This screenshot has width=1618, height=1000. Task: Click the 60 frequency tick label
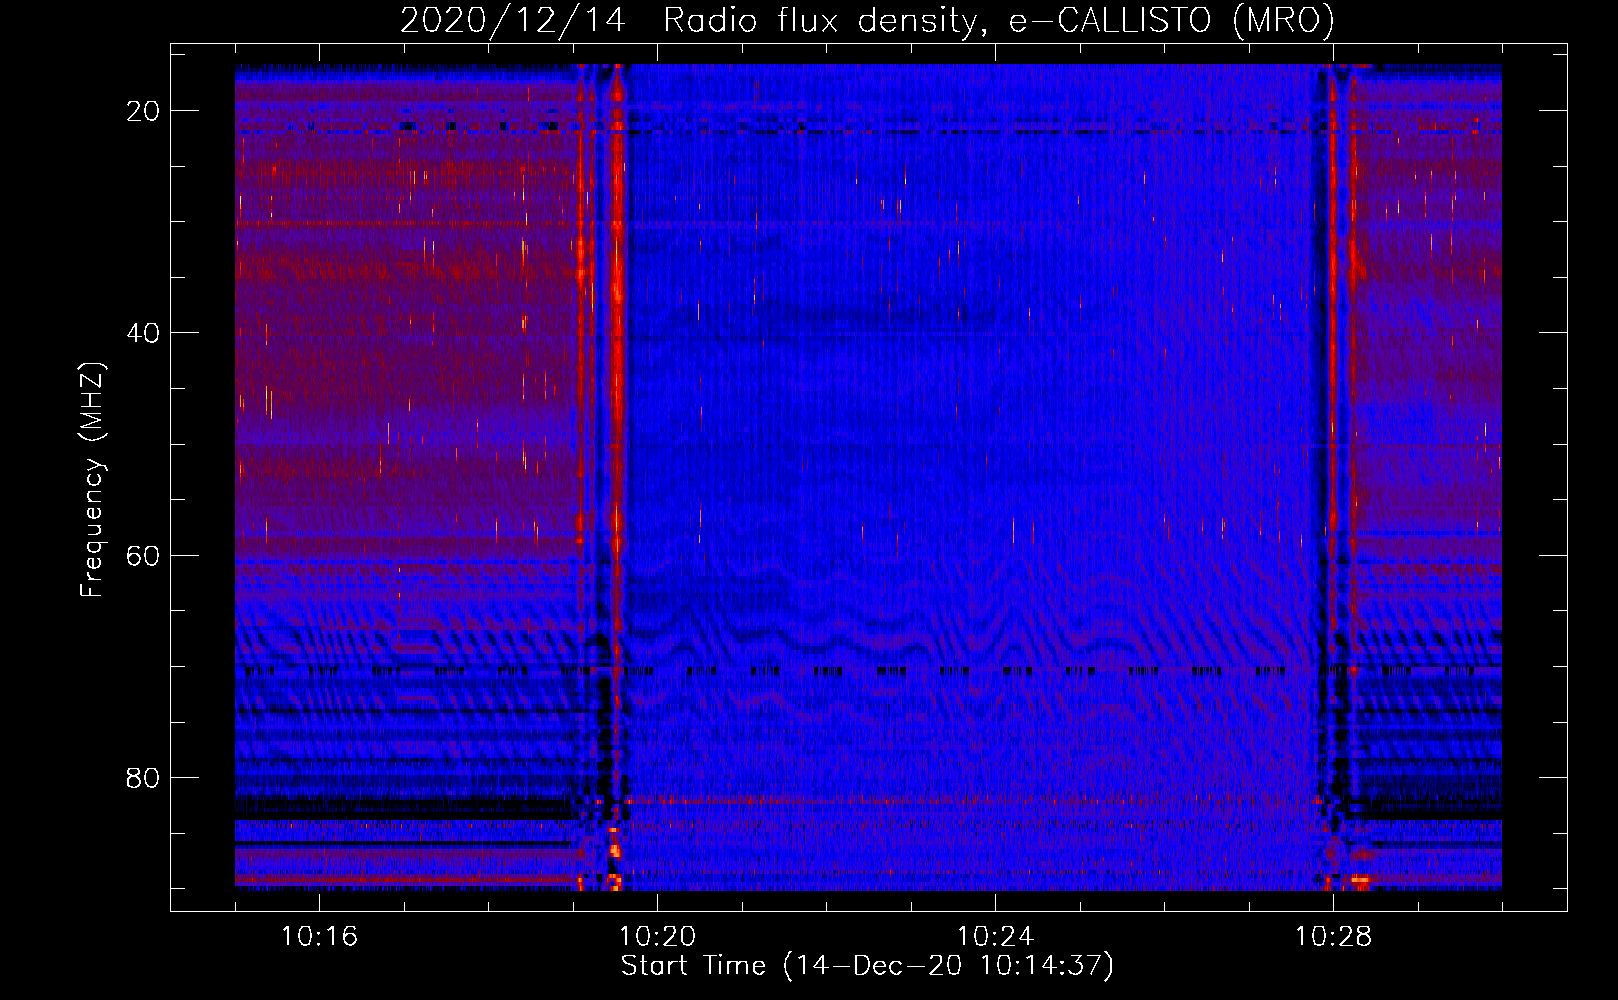(x=143, y=555)
